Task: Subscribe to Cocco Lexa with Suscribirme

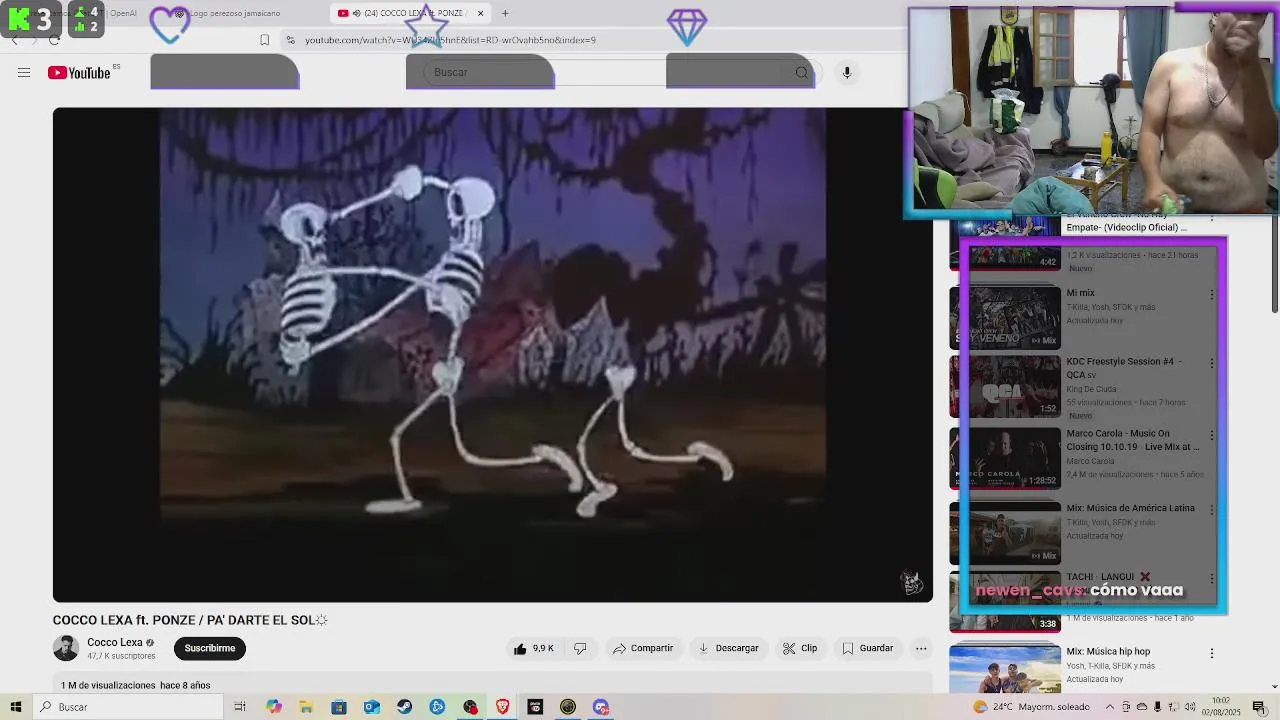Action: click(210, 648)
